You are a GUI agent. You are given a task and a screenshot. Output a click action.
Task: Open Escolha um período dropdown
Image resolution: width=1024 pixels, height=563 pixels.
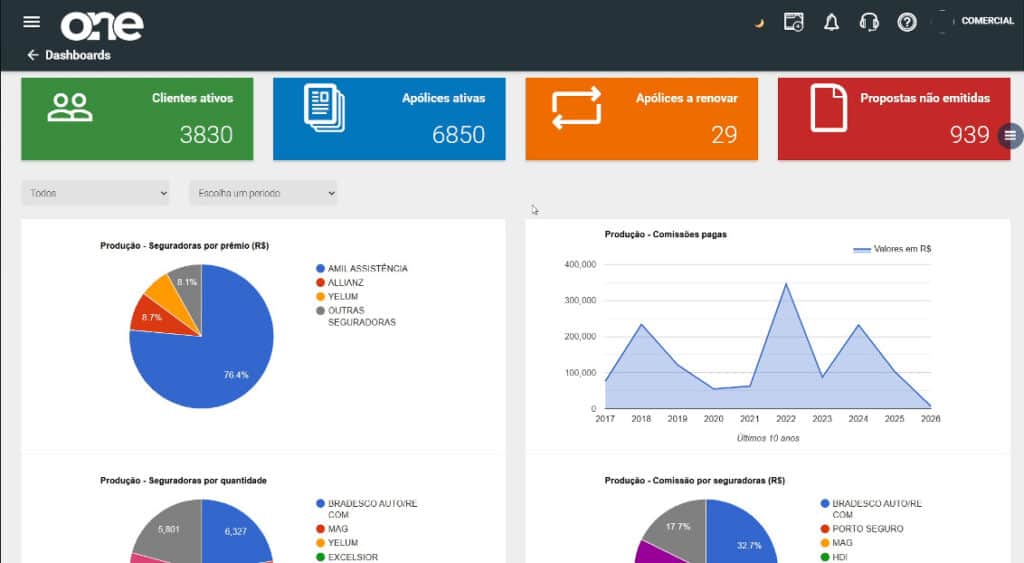pyautogui.click(x=263, y=193)
